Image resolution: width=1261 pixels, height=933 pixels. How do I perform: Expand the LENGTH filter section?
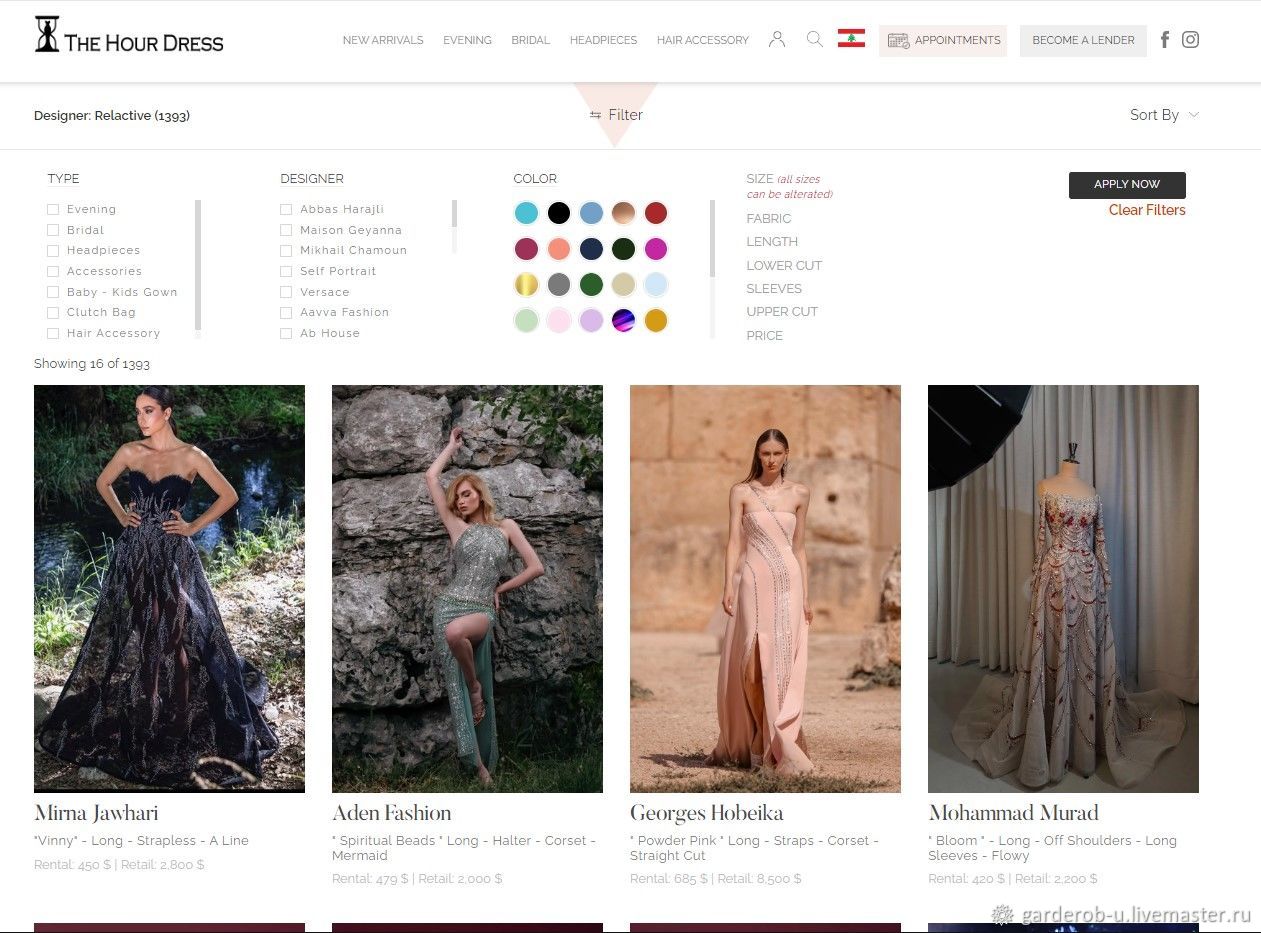[772, 241]
